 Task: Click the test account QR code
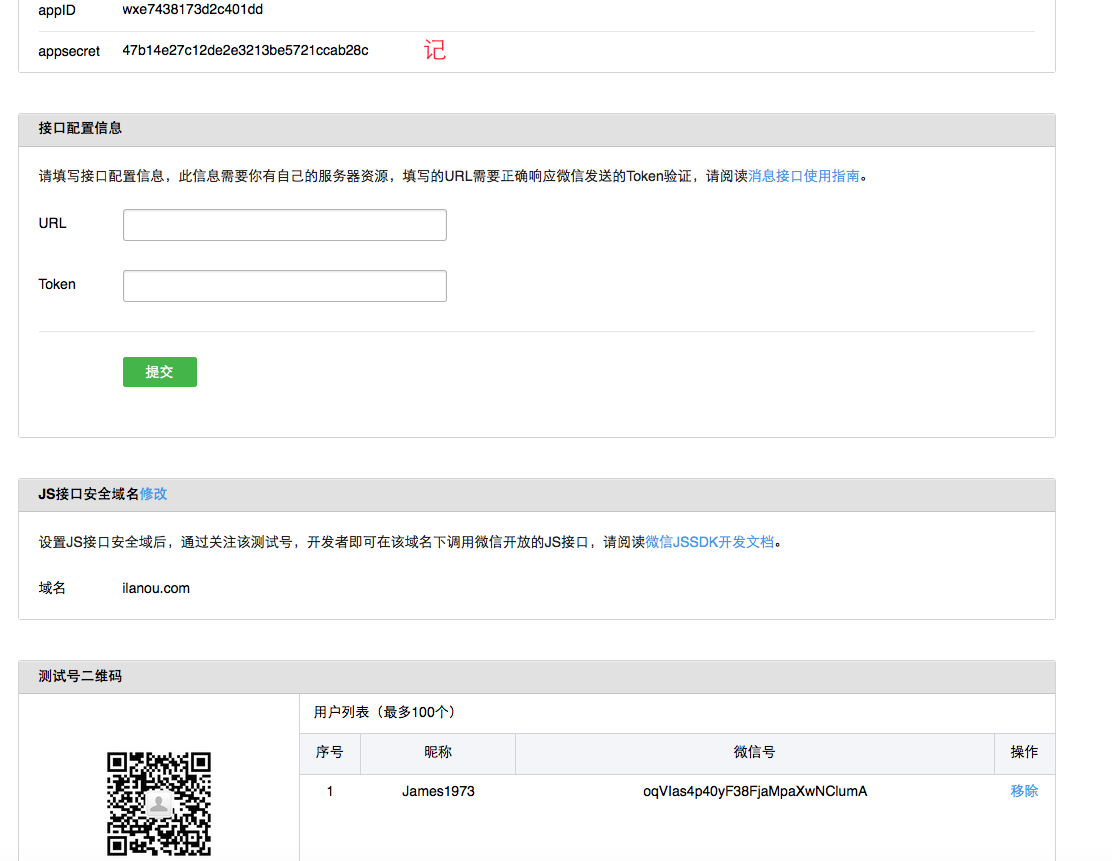click(x=159, y=804)
